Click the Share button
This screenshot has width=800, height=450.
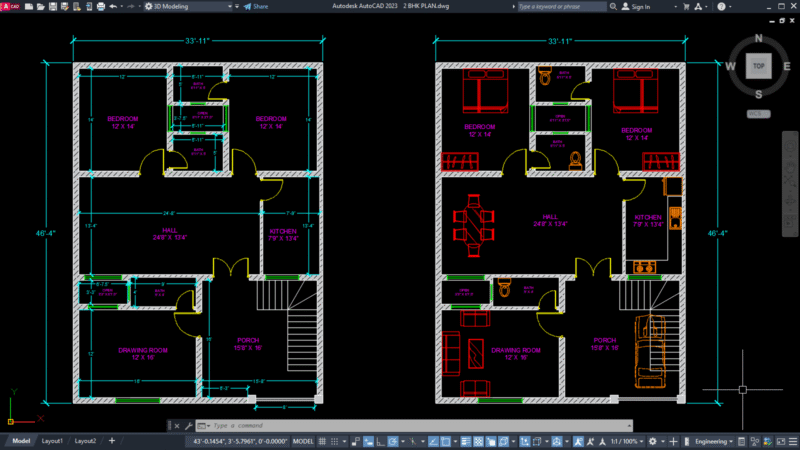tap(256, 6)
